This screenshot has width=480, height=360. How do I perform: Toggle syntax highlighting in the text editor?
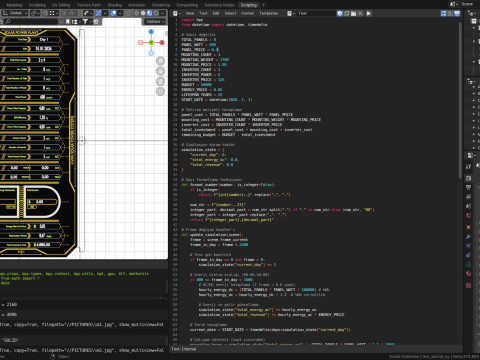(x=457, y=13)
